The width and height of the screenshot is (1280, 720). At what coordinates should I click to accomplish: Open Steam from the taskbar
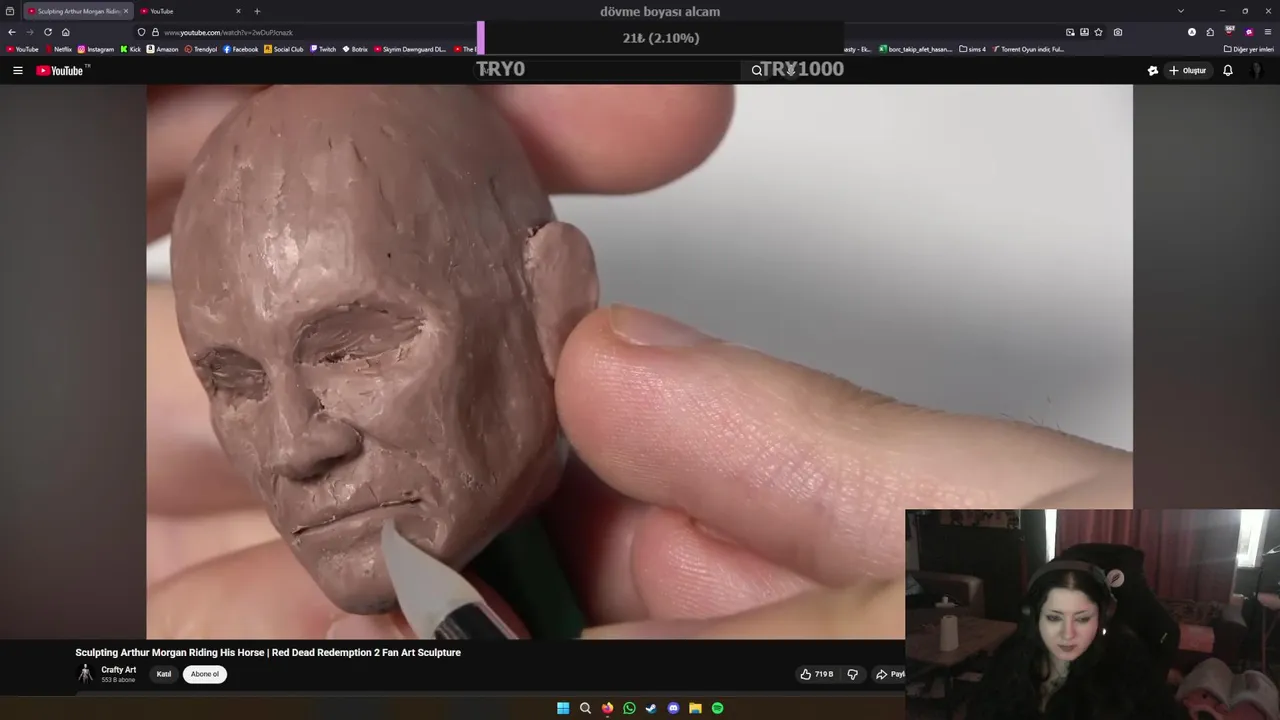651,708
